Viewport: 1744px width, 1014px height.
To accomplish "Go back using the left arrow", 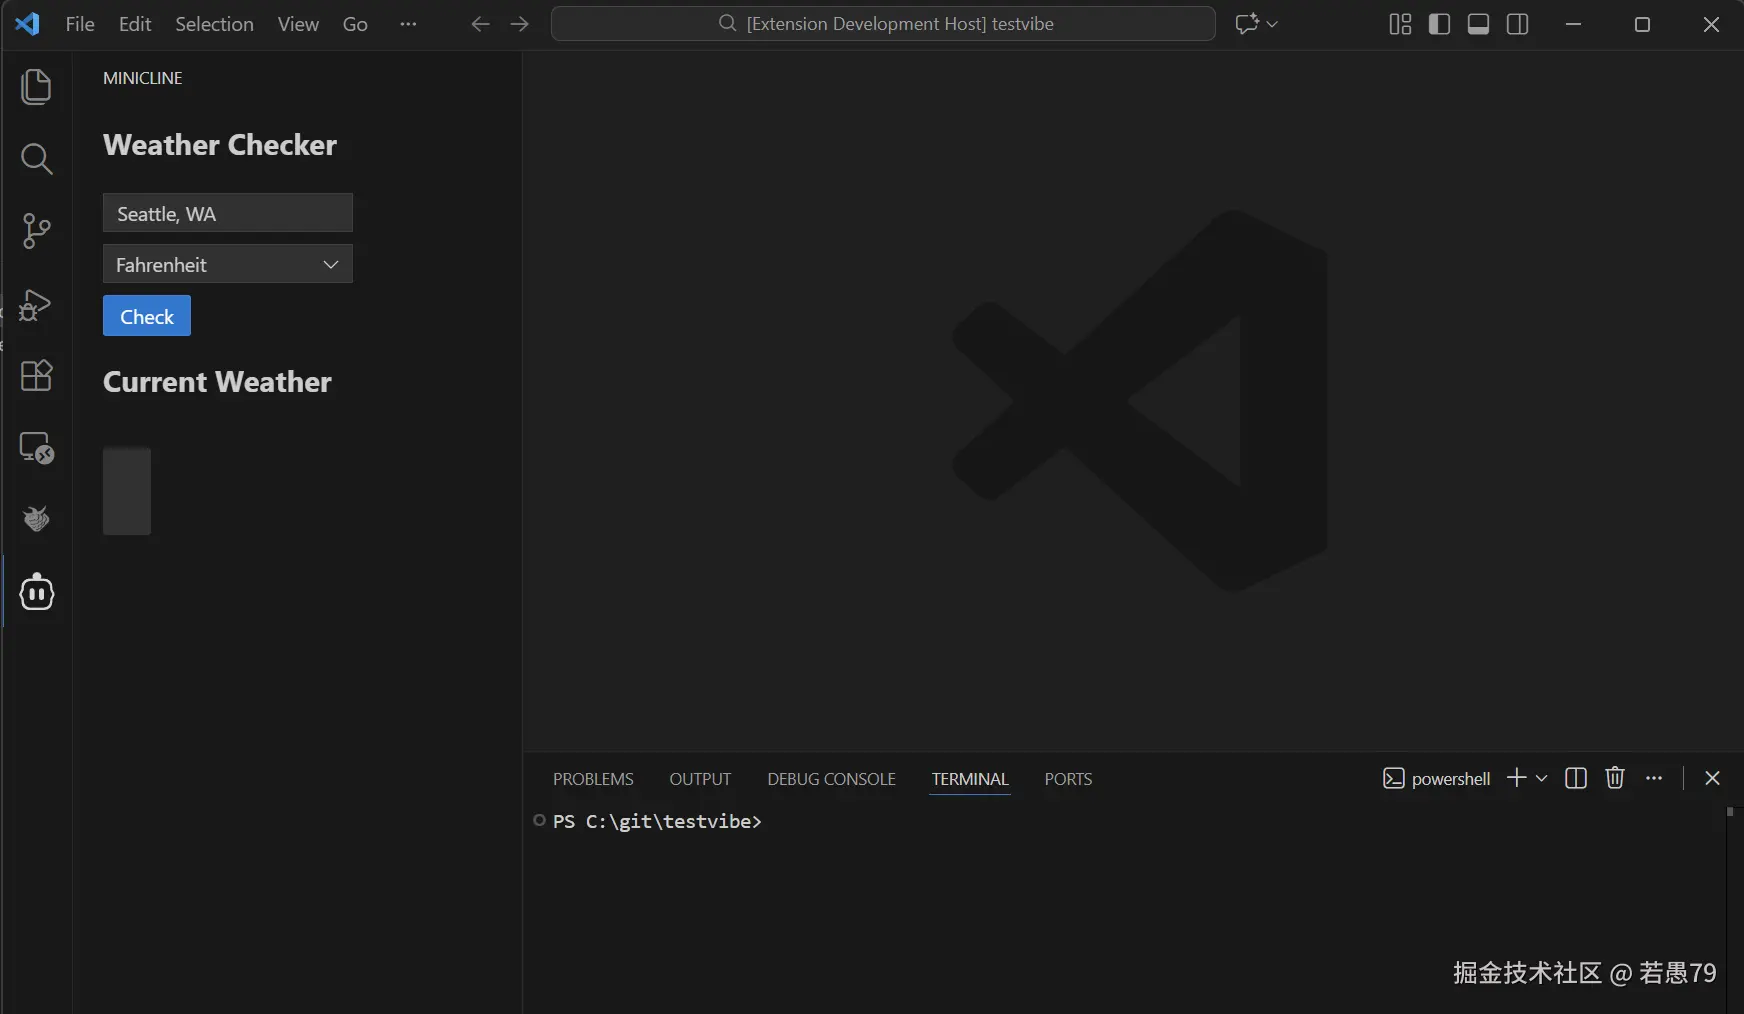I will tap(480, 24).
